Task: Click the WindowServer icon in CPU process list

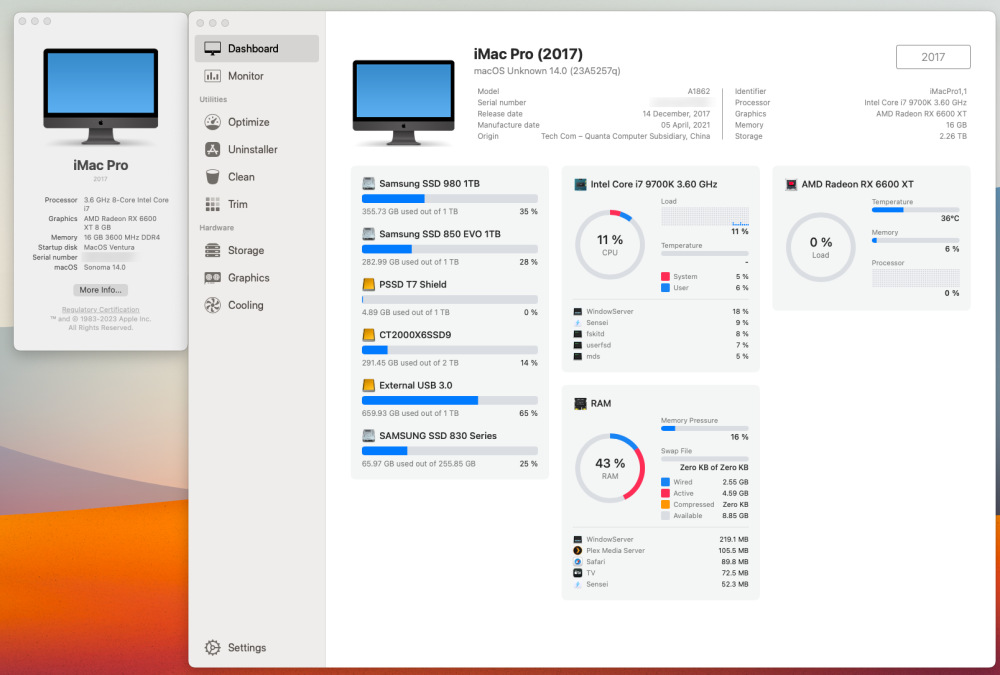Action: [578, 311]
